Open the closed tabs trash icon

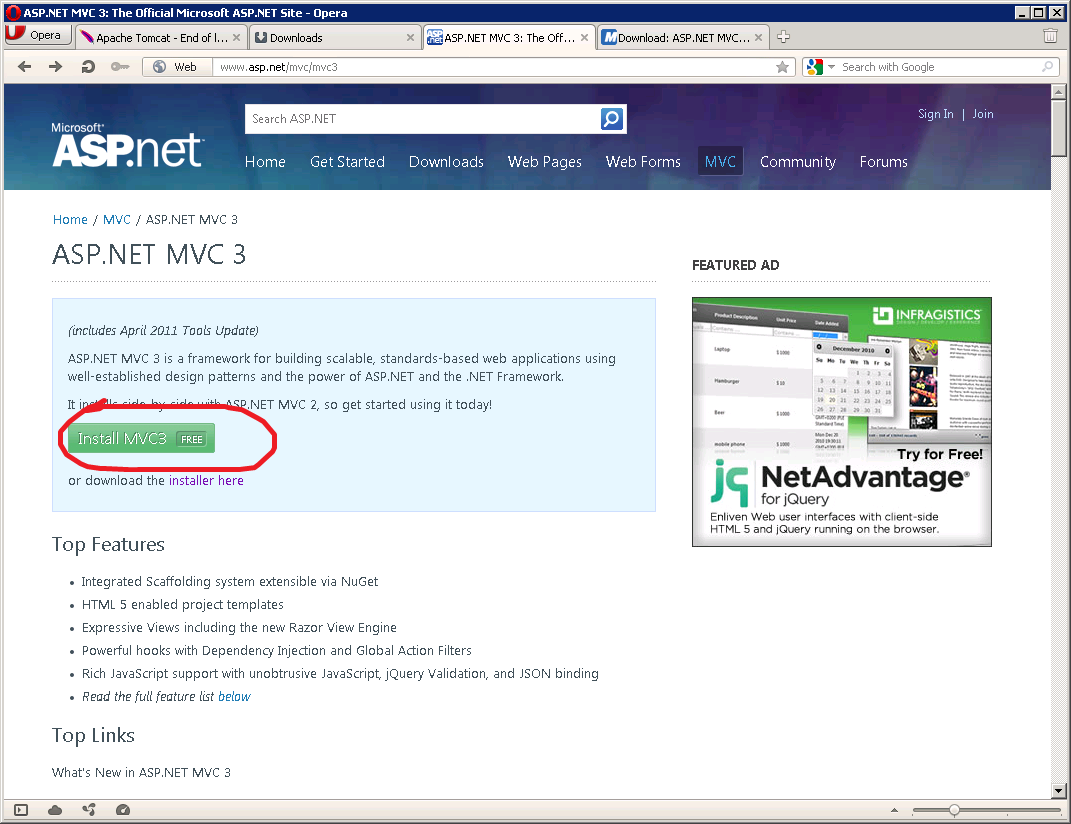(1051, 36)
